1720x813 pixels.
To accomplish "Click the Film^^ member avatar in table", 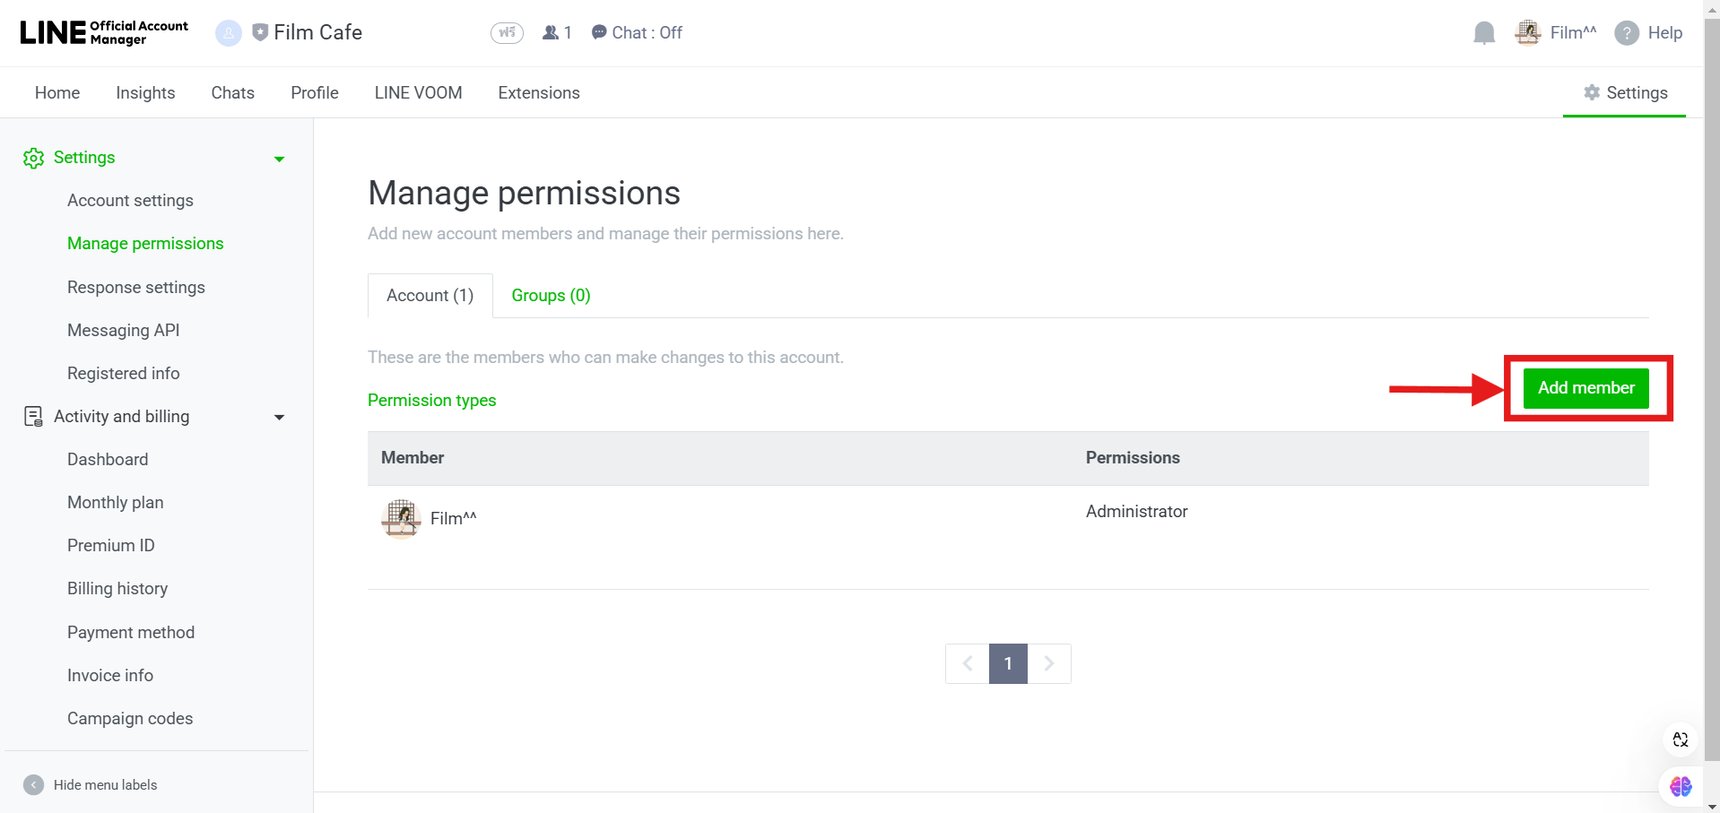I will (401, 518).
